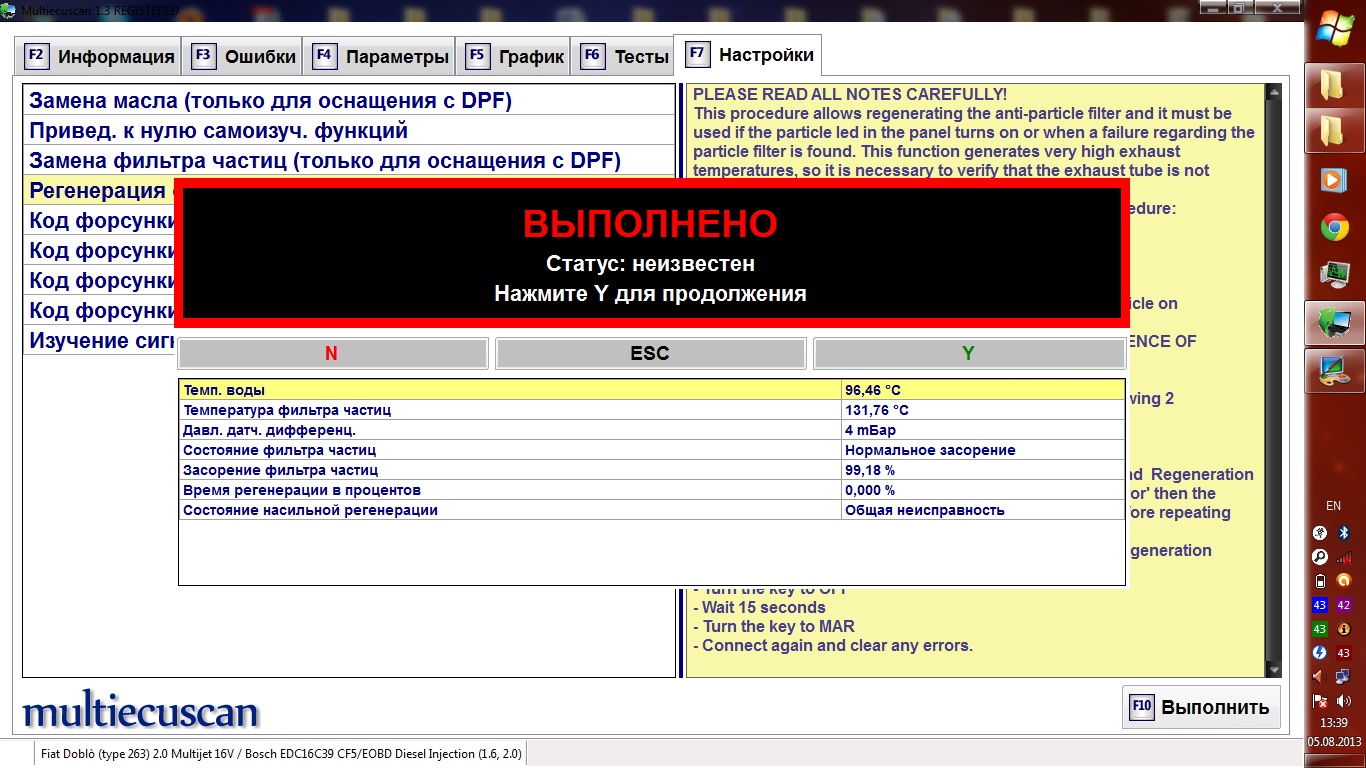Launch Windows Media Player from the taskbar
This screenshot has width=1366, height=768.
tap(1334, 180)
